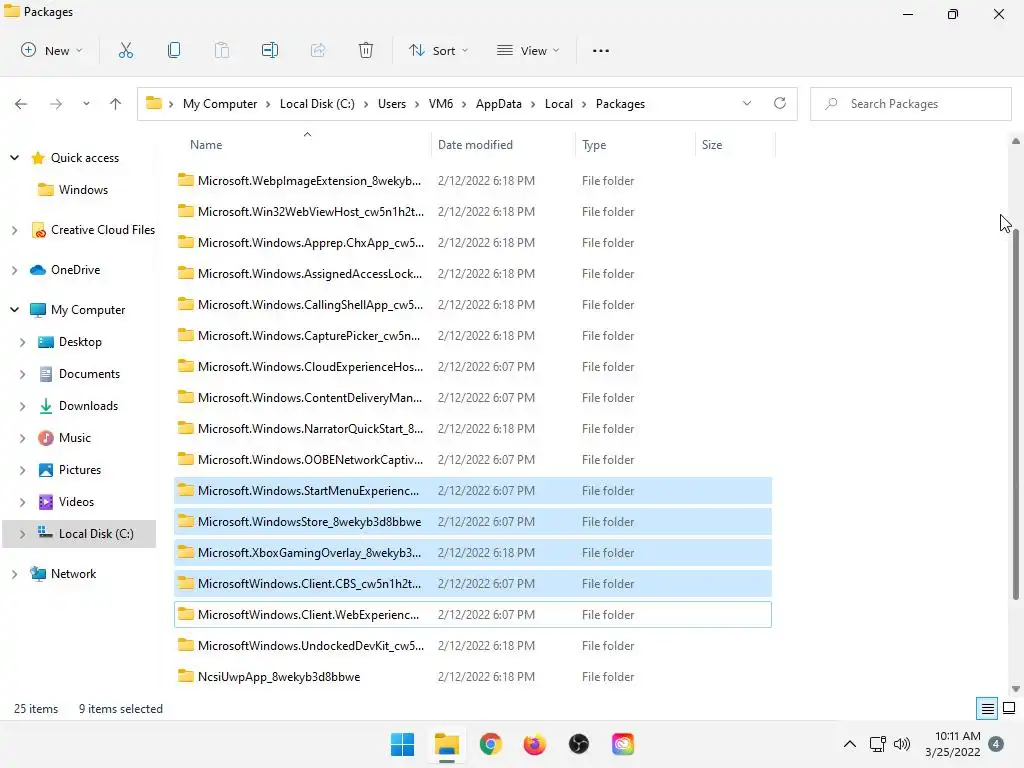Go up one folder level arrow
Image resolution: width=1024 pixels, height=768 pixels.
116,104
